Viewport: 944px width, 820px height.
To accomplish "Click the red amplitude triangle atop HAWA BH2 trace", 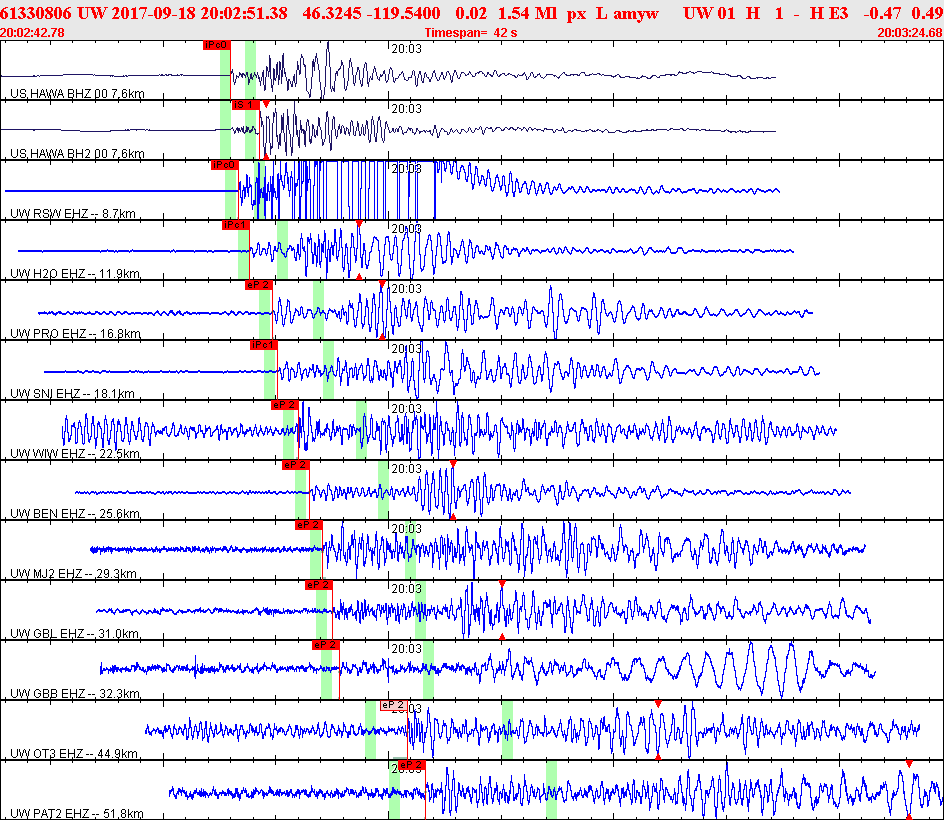I will 266,104.
